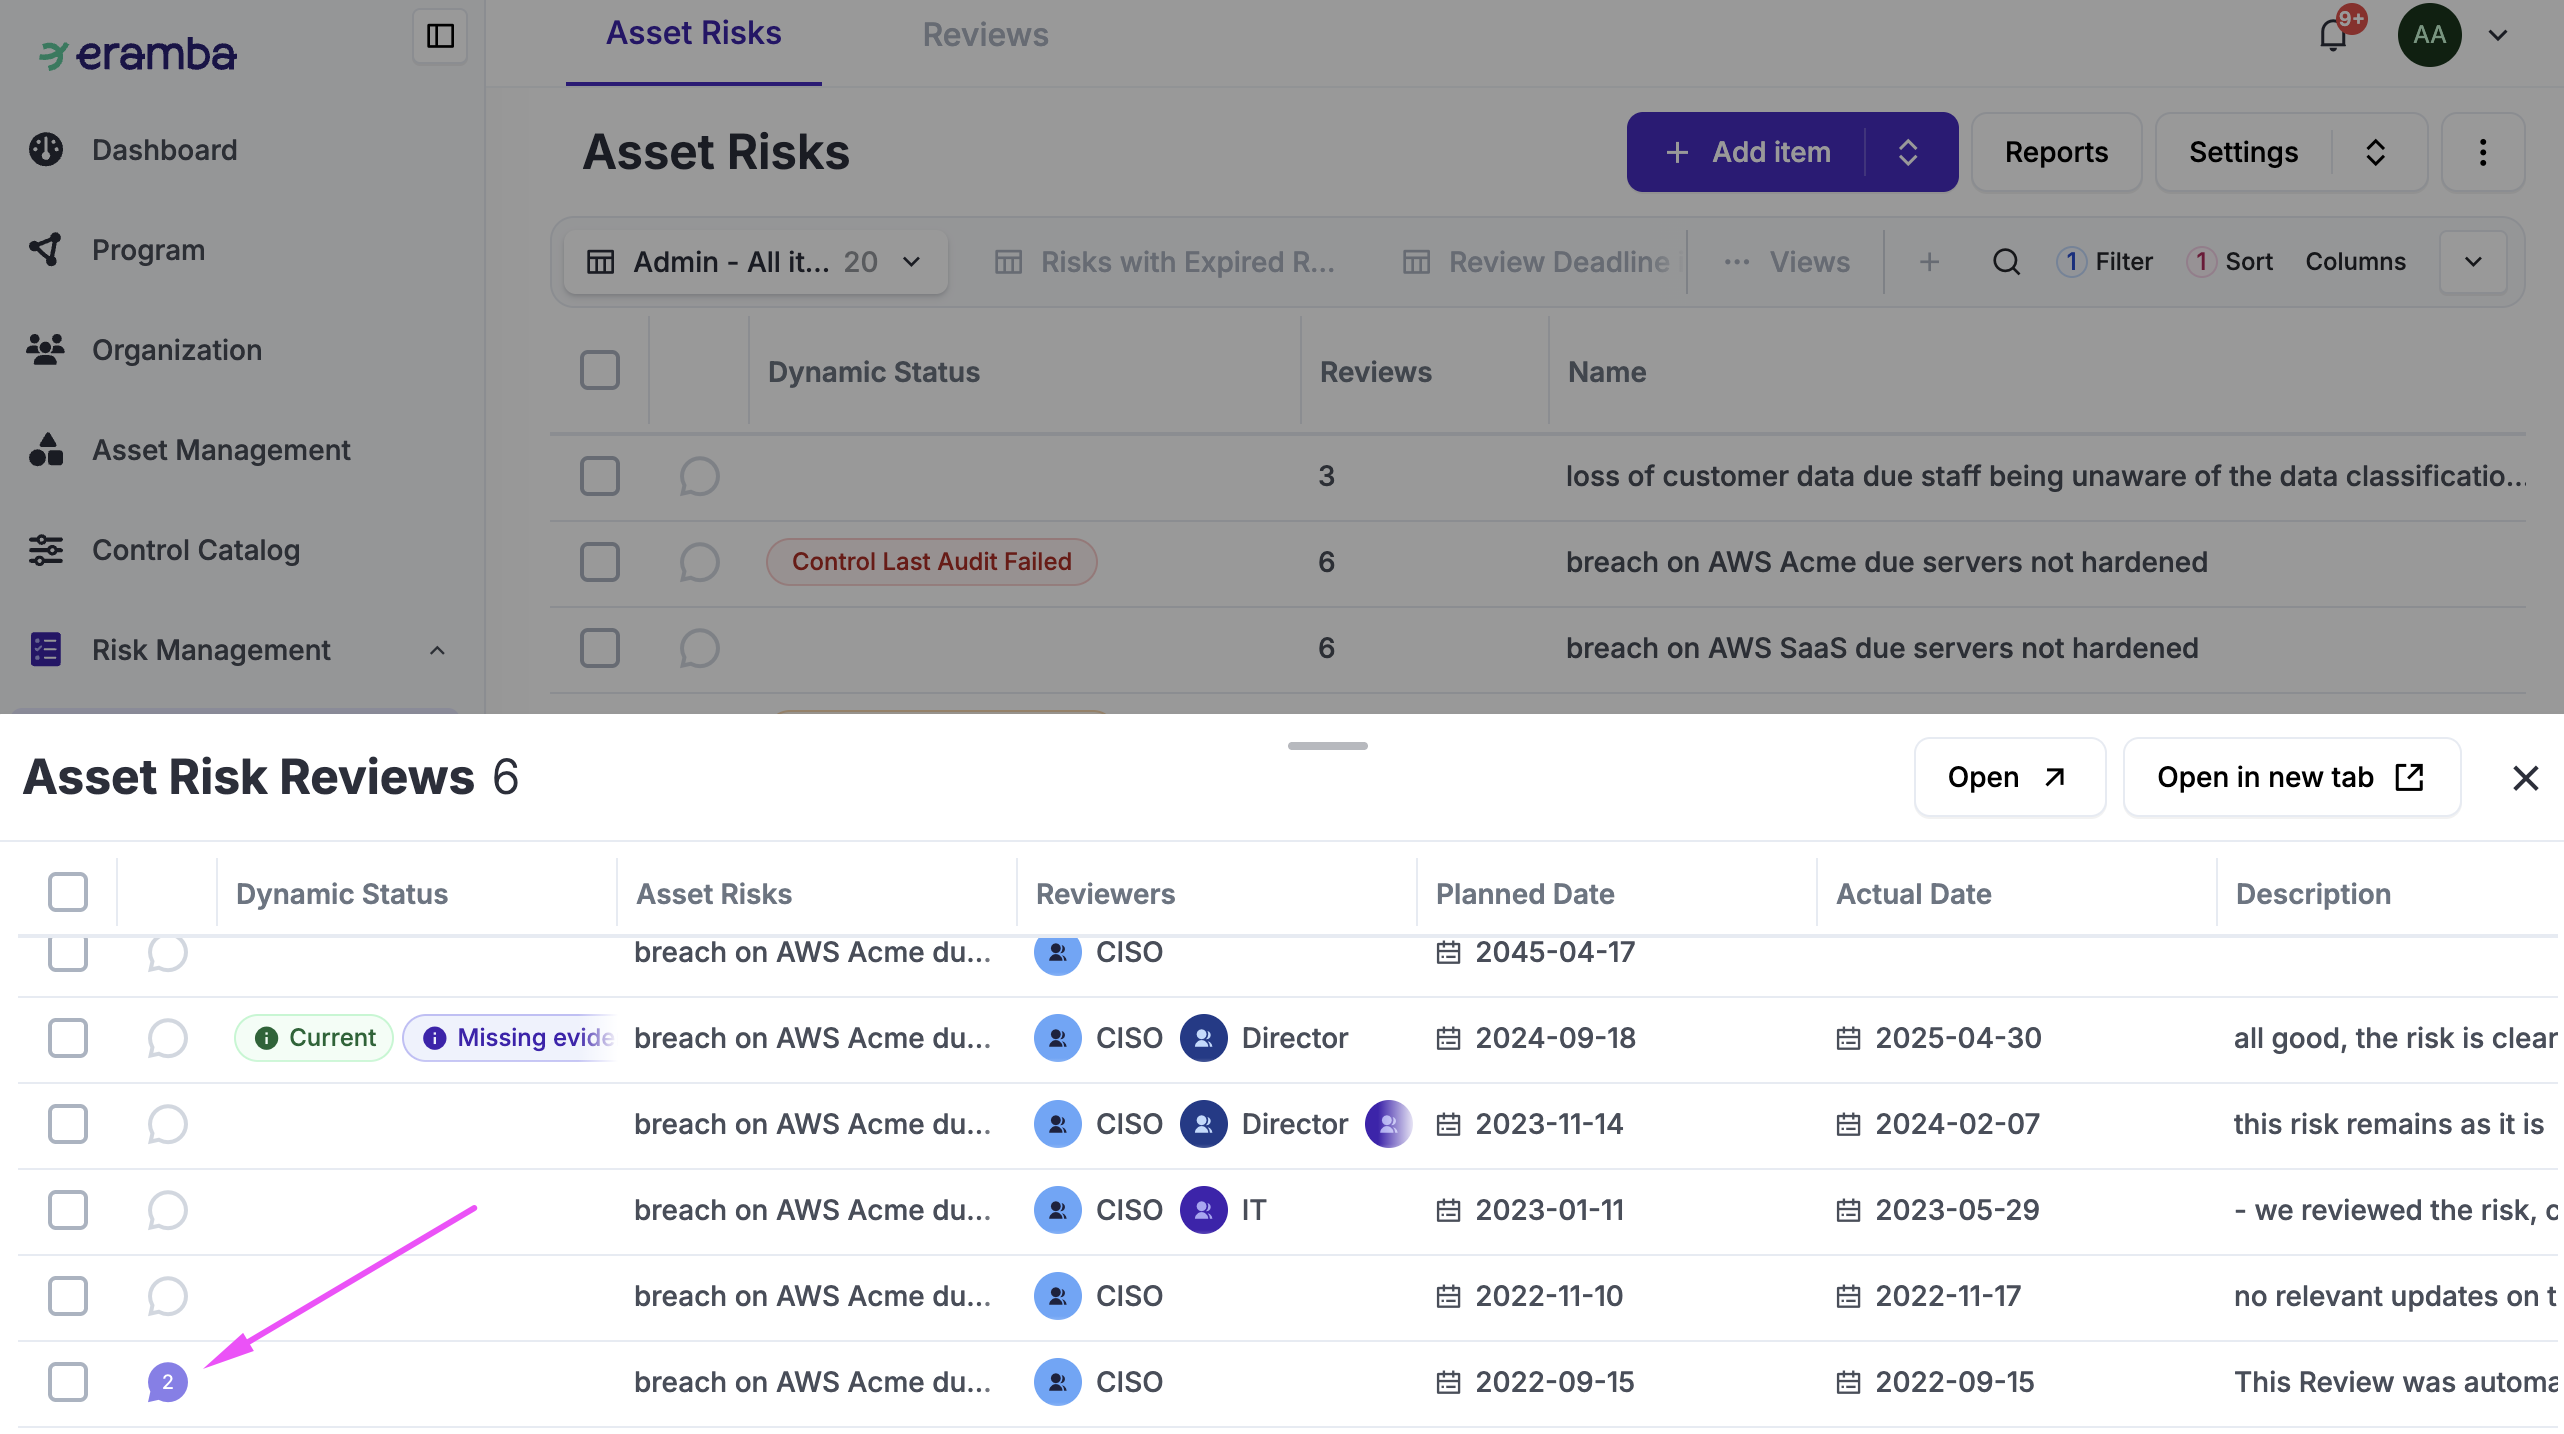Select the Risks with Expired R... view tab

click(1165, 262)
